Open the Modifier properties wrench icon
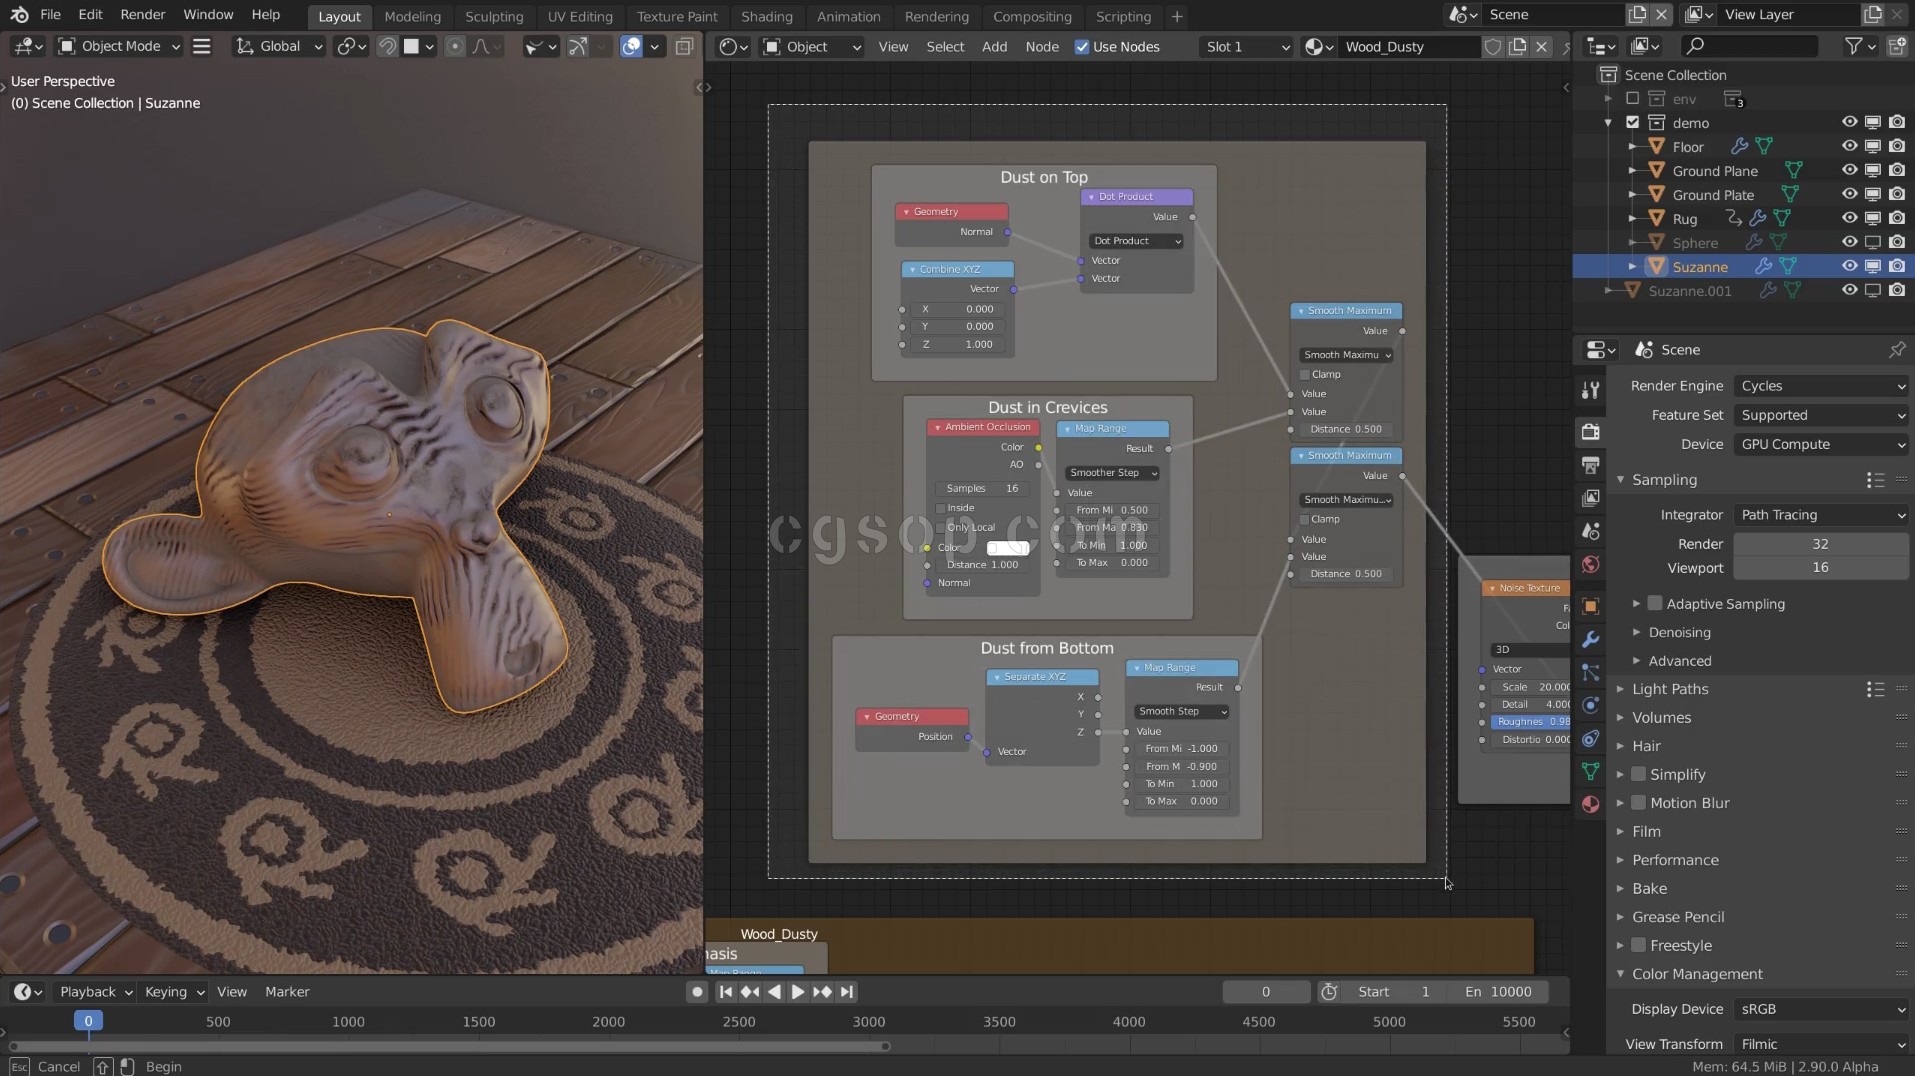 (1590, 639)
